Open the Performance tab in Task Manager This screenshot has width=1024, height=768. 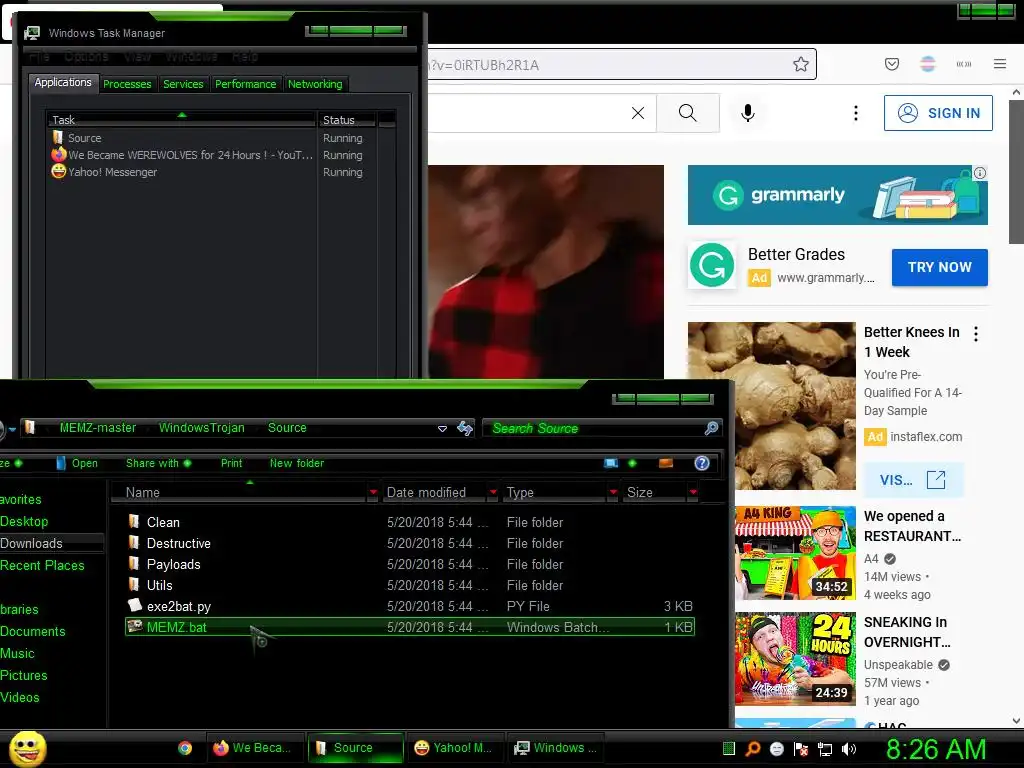(246, 84)
